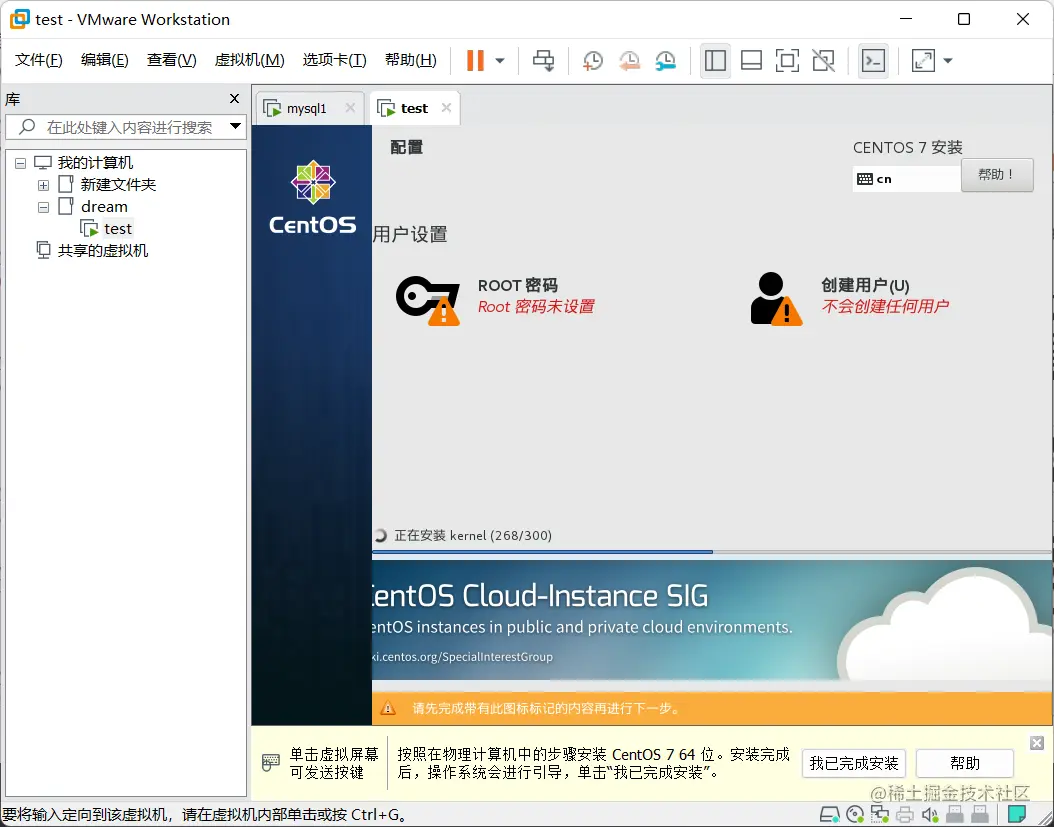Switch to the mysql1 tab

(x=306, y=108)
